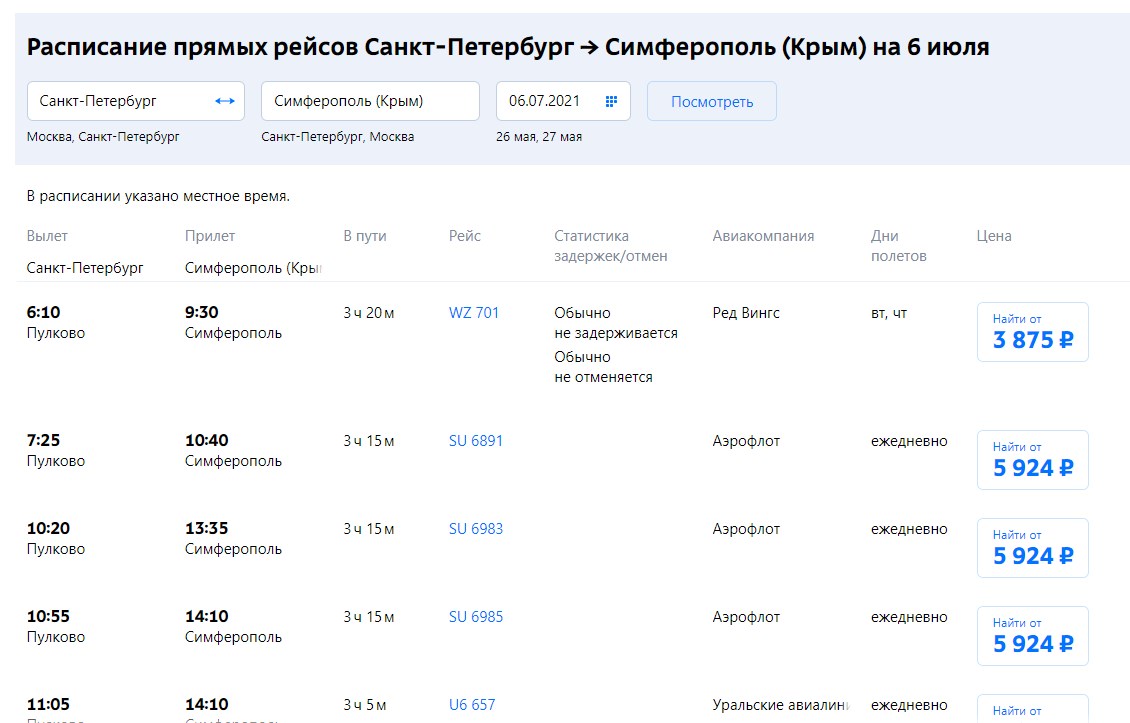The width and height of the screenshot is (1130, 723).
Task: Click the Вылет column header
Action: [47, 236]
